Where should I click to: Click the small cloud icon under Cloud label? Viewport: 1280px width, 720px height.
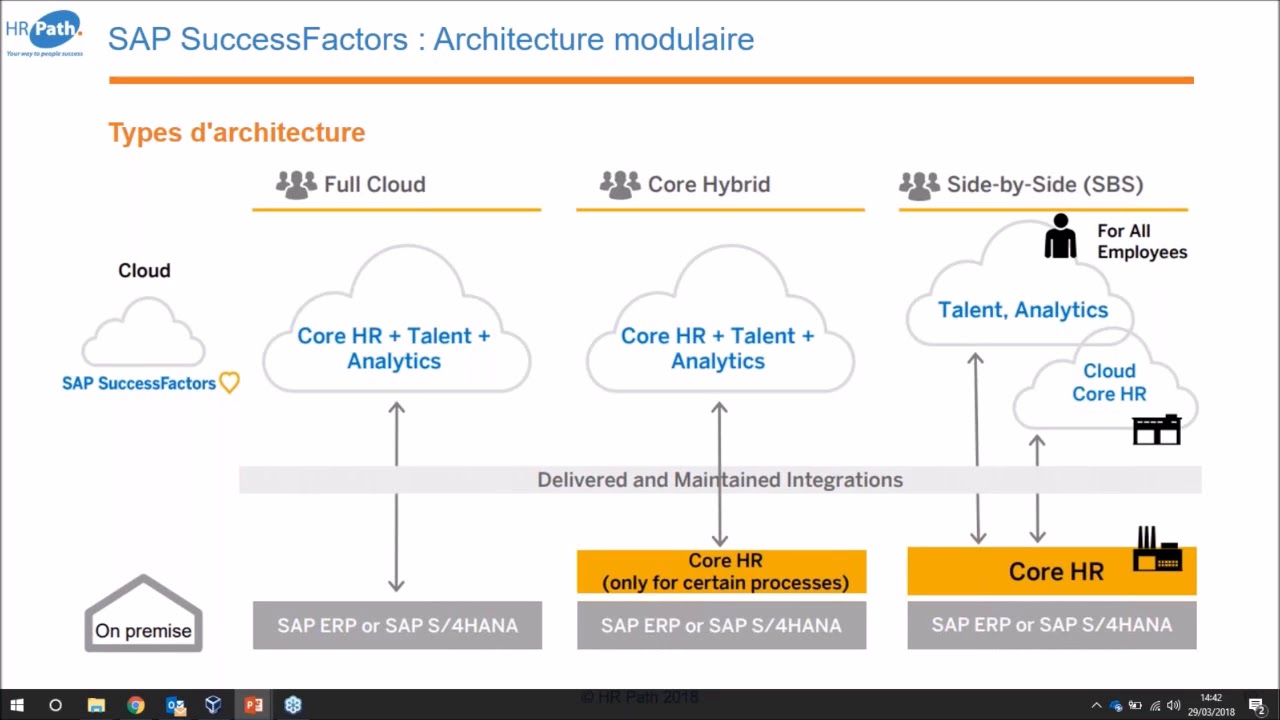(143, 332)
